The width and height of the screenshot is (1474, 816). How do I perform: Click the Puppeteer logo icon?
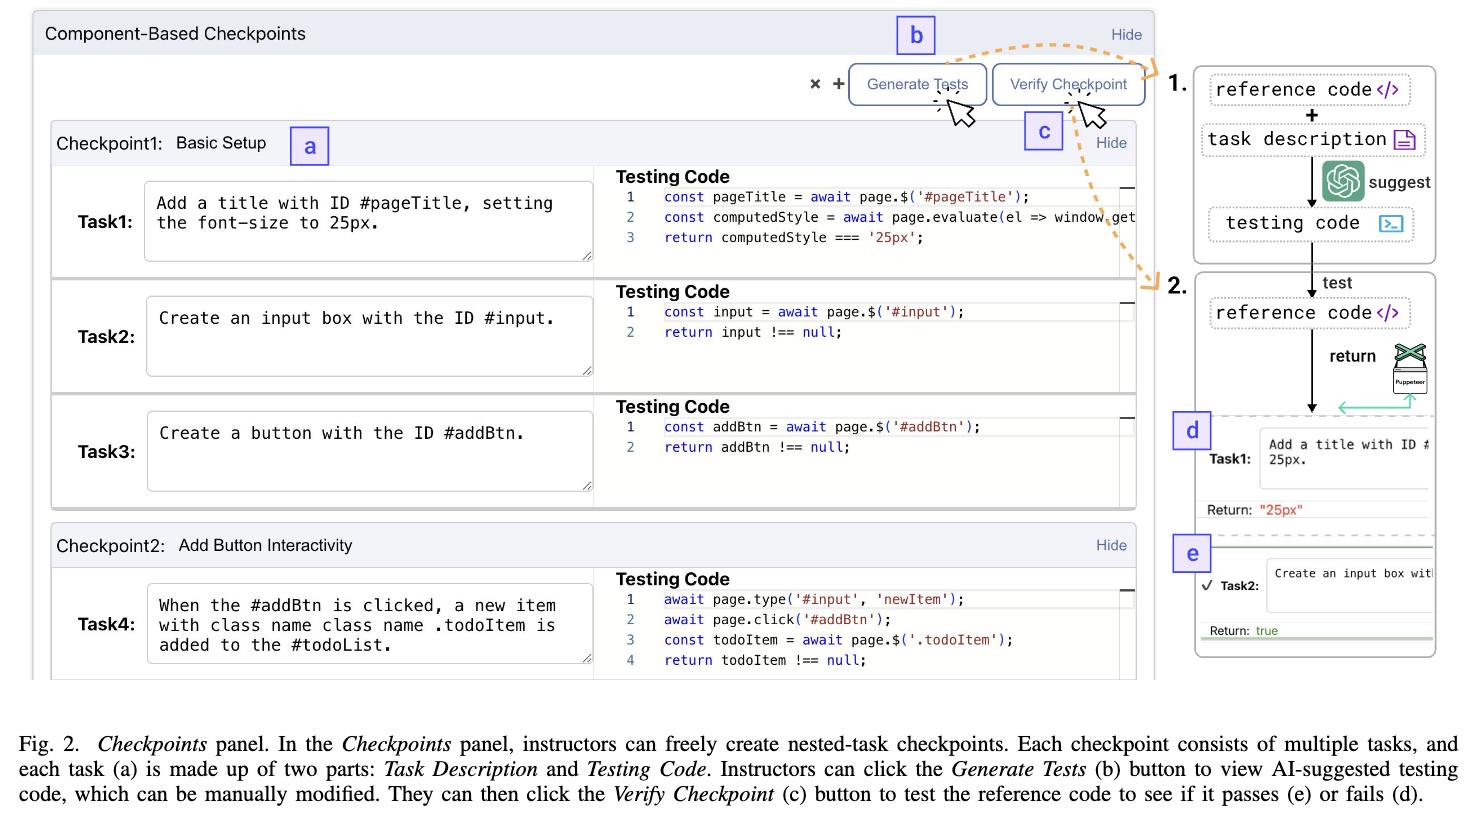pos(1410,367)
